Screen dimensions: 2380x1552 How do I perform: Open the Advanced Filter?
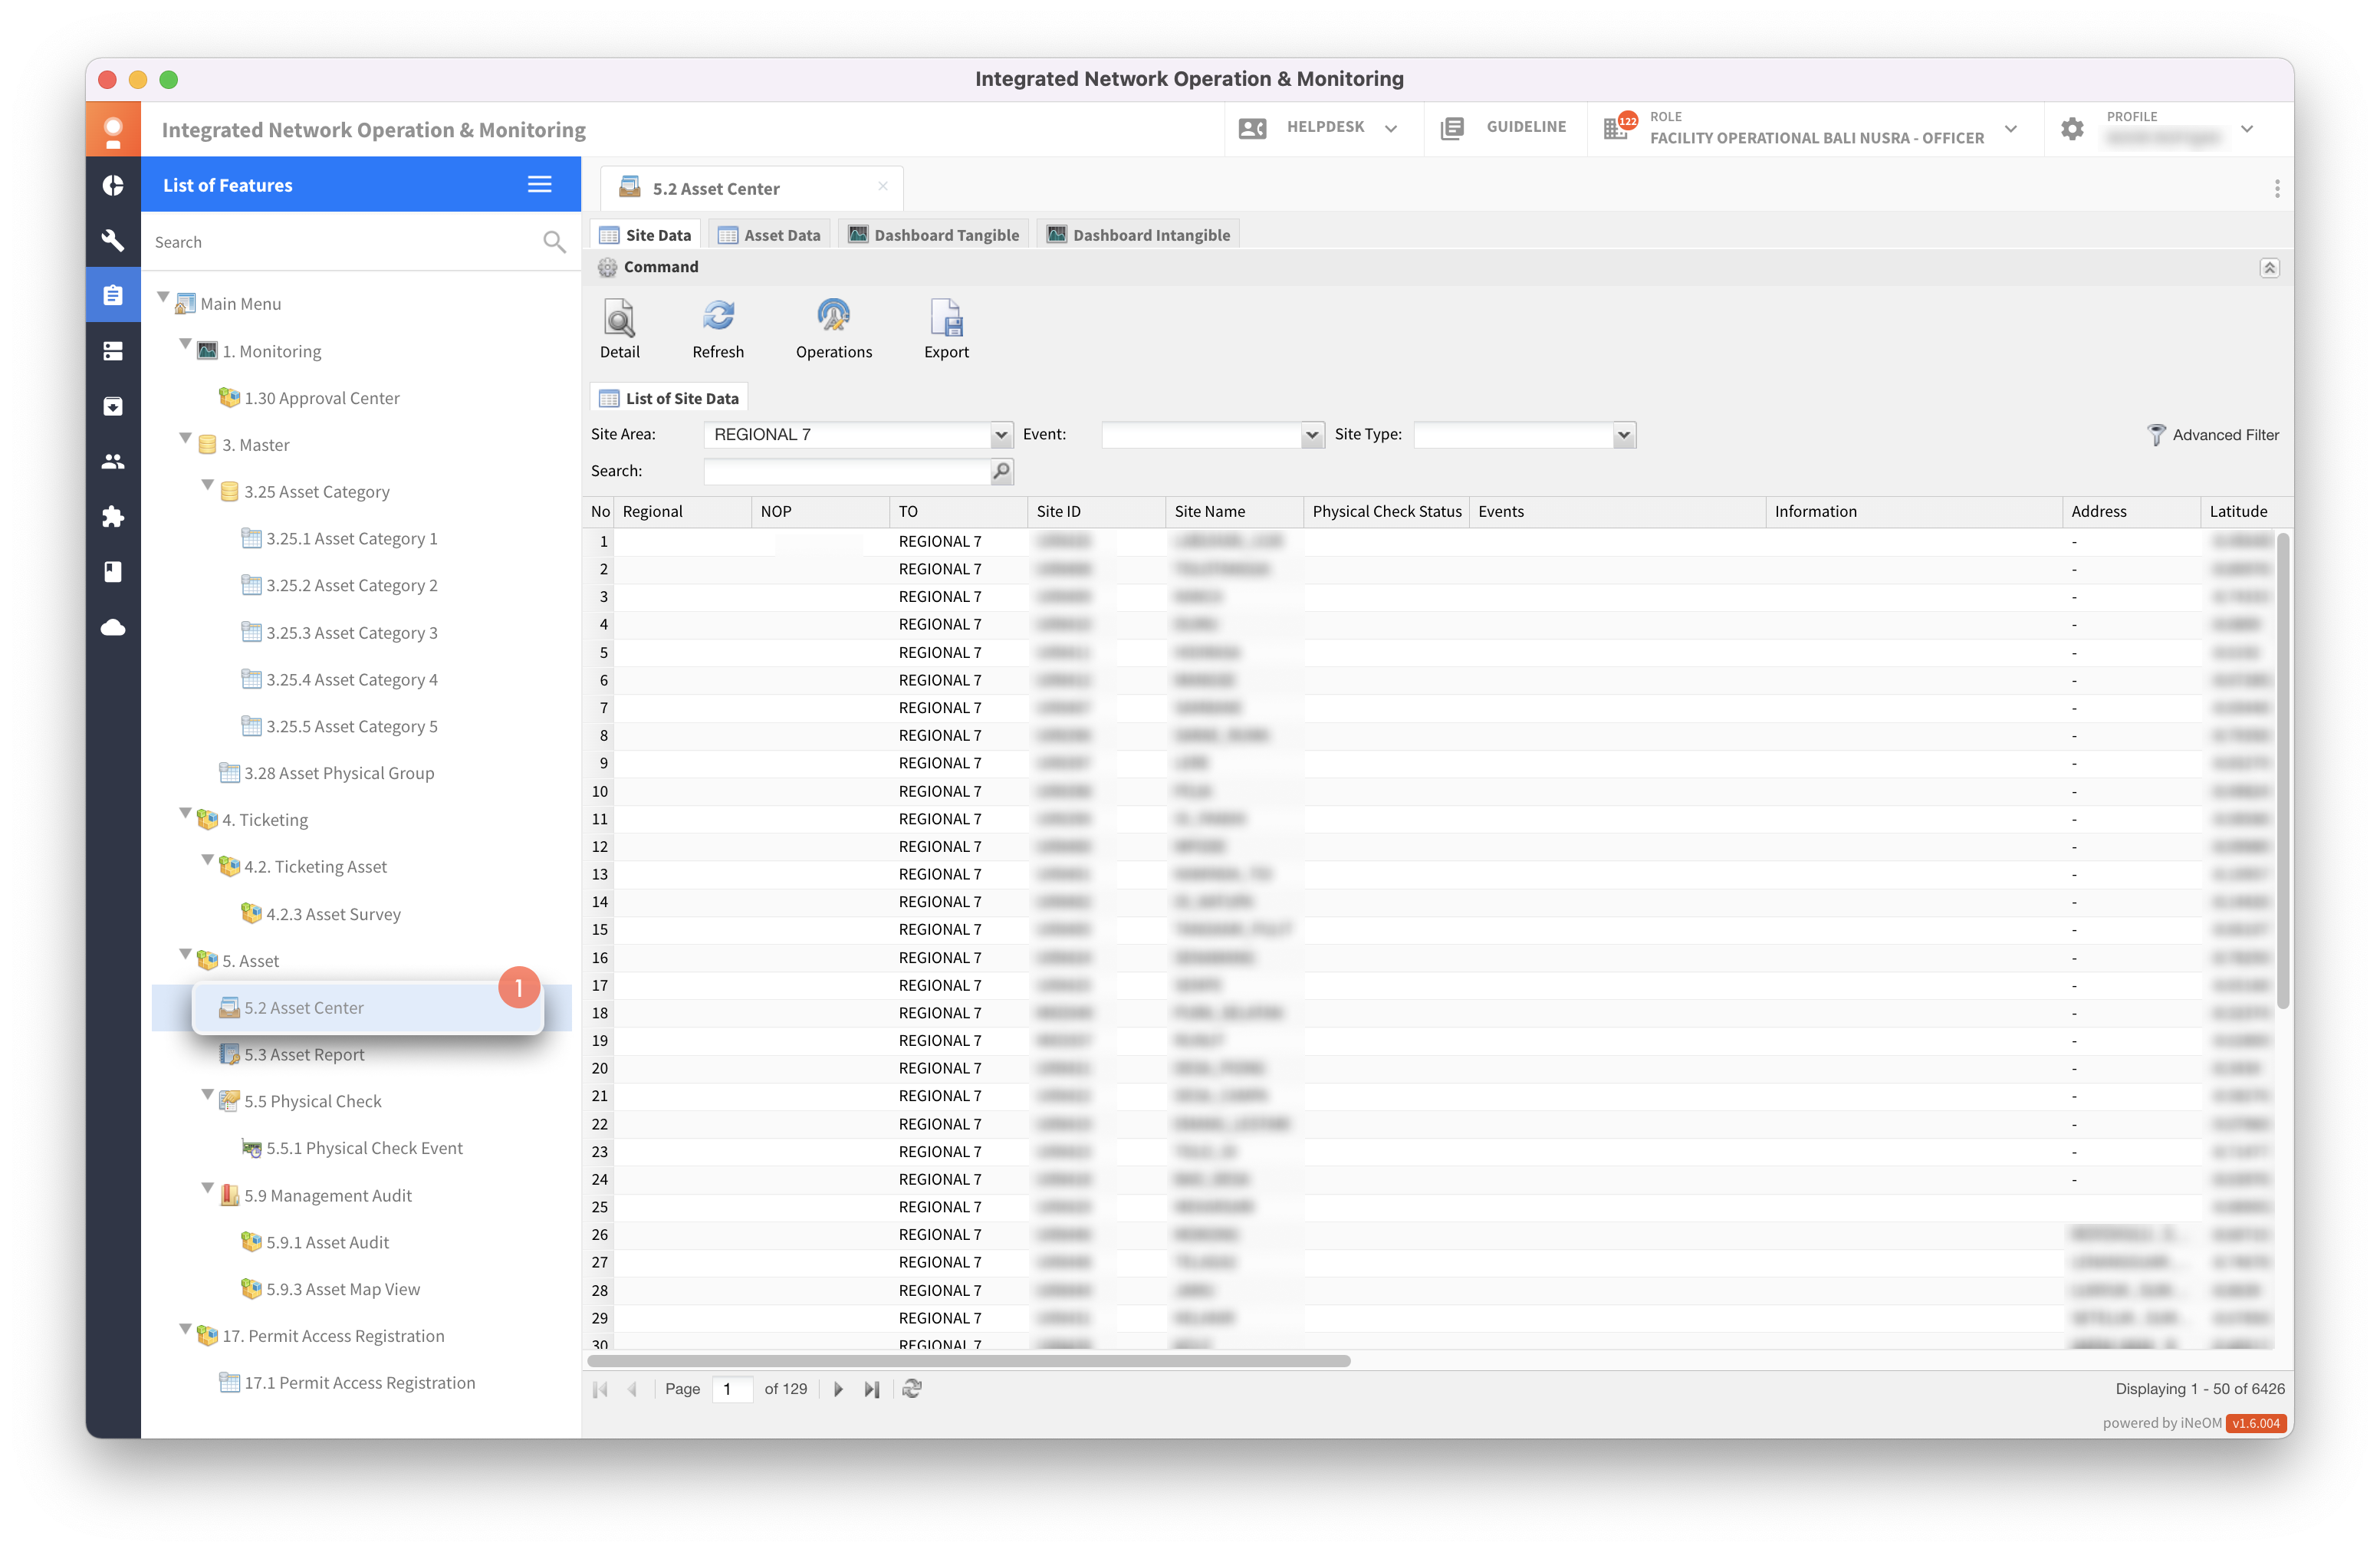tap(2213, 435)
